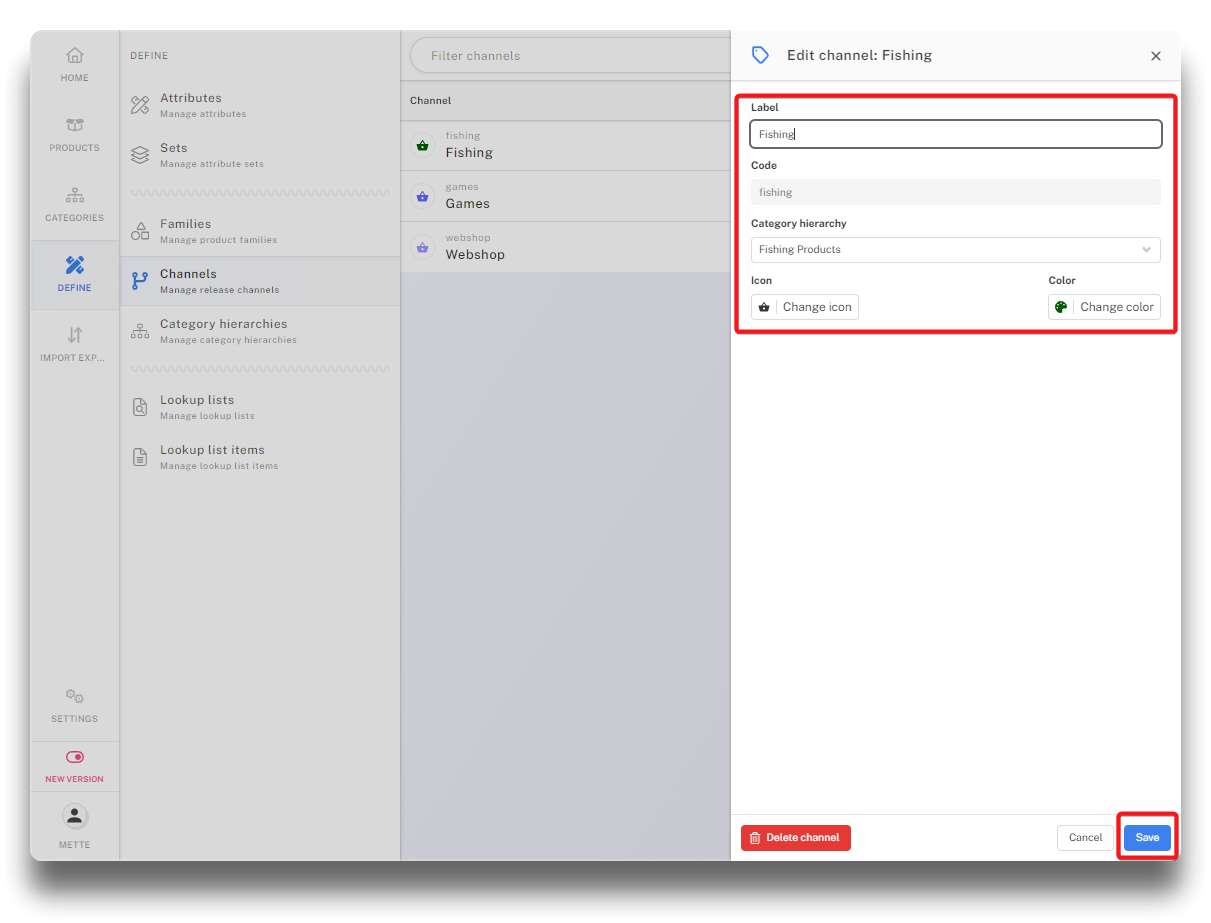Open Import Export sidebar icon
1211x923 pixels.
point(75,336)
